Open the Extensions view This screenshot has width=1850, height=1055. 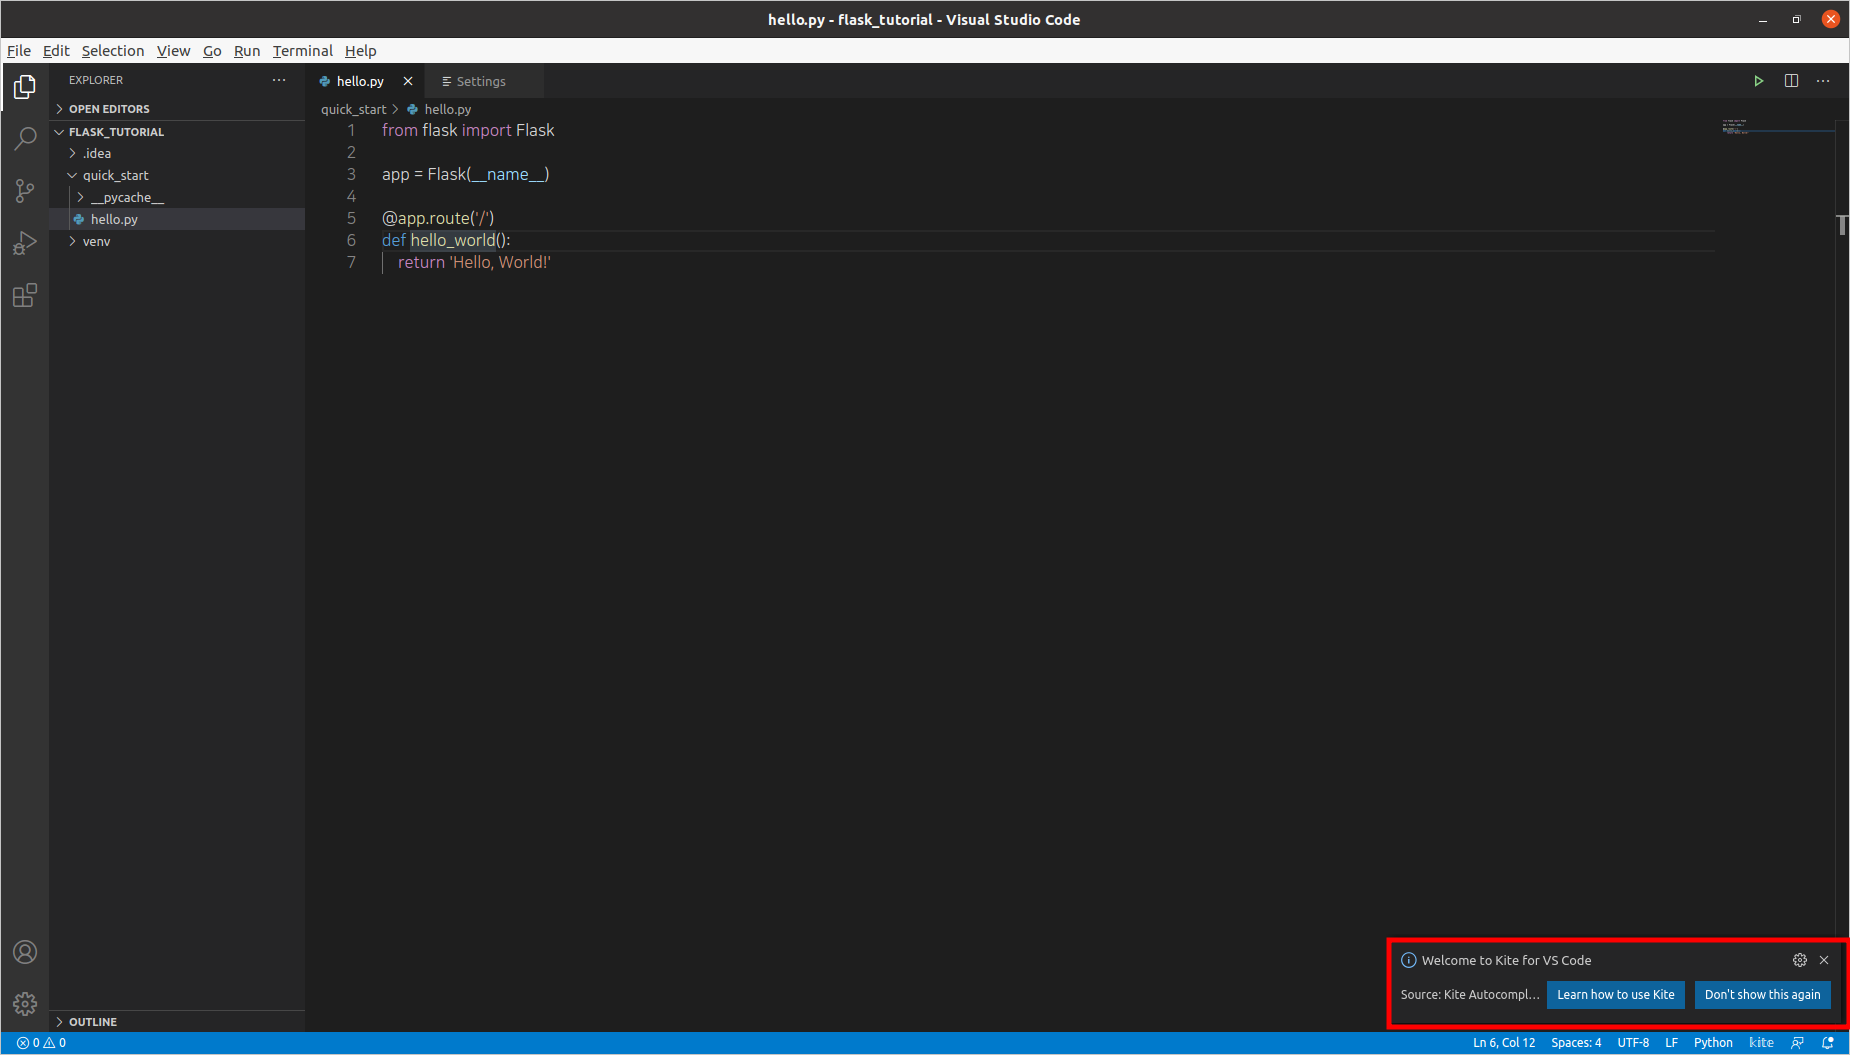click(x=25, y=295)
